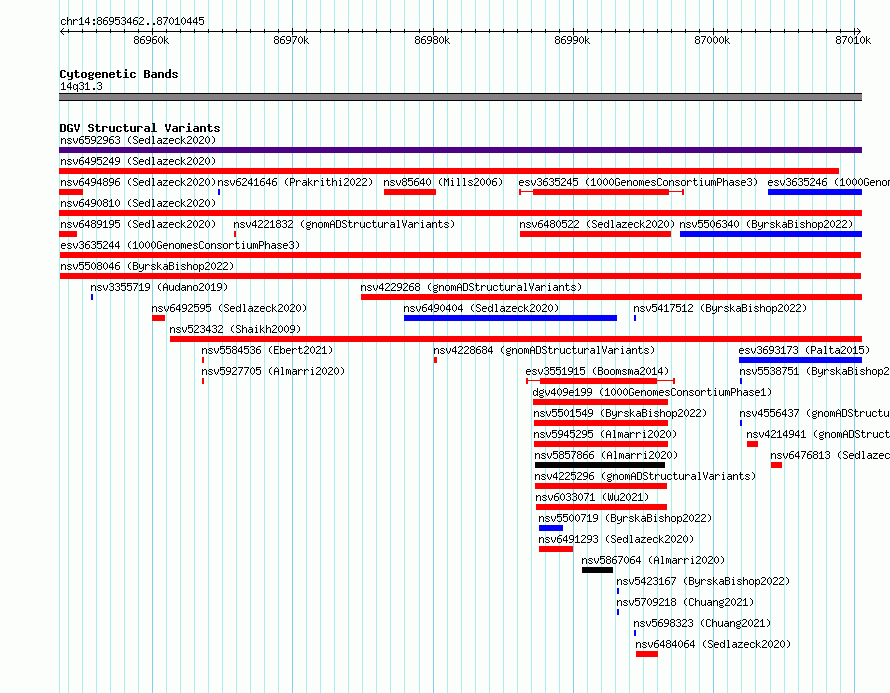Click the esv3693173 (Palta2015) label

pos(804,350)
